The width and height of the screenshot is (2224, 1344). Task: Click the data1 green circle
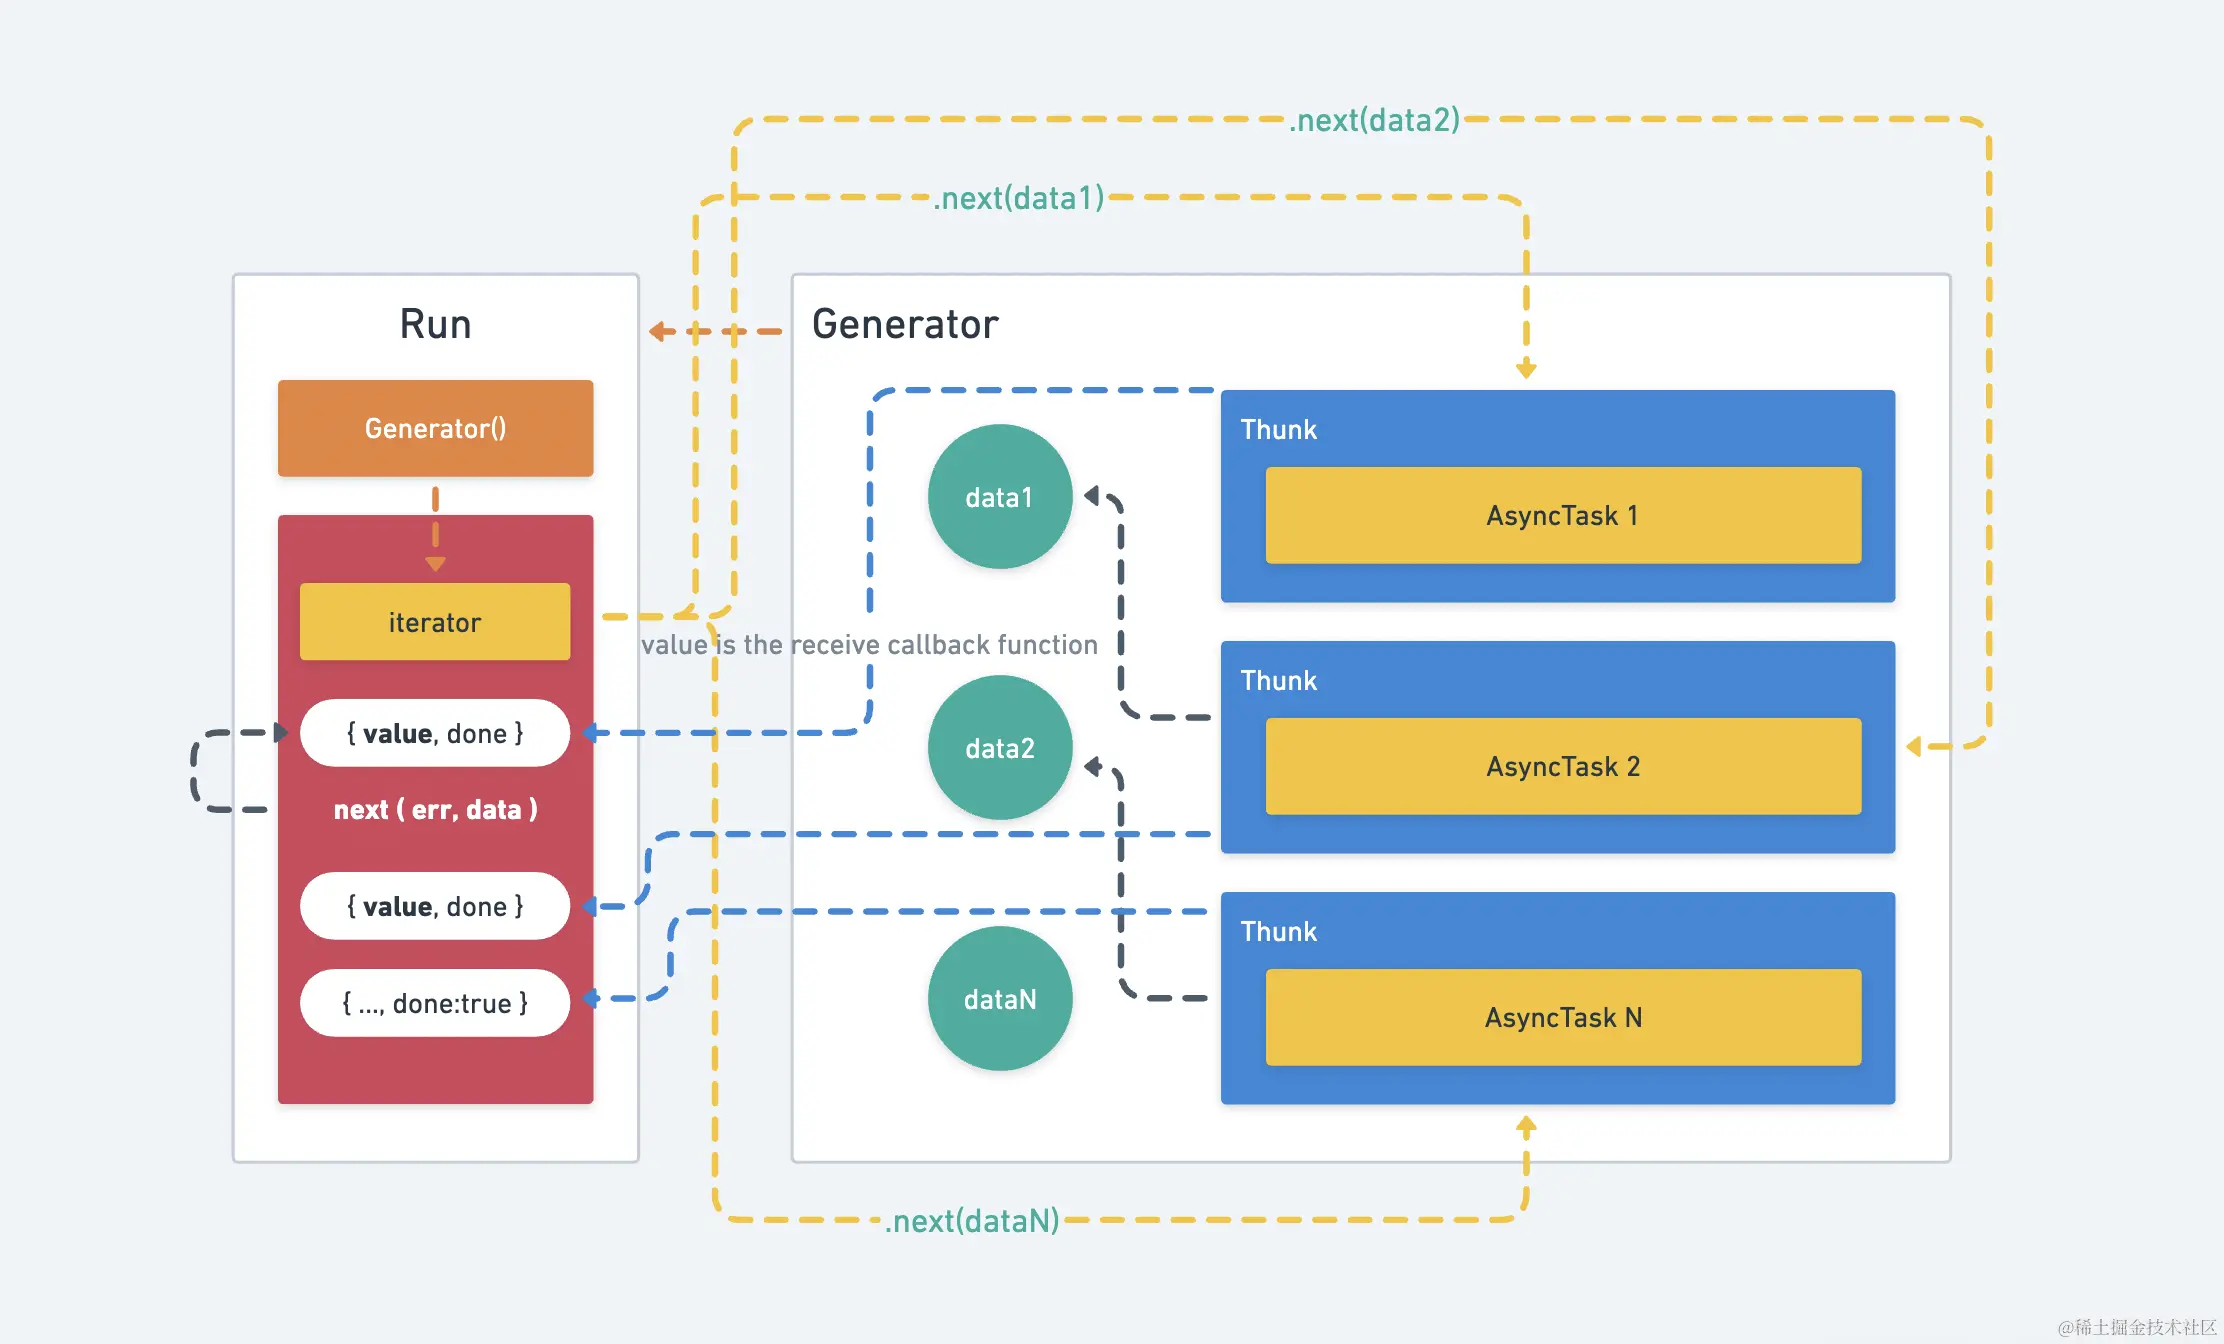[x=999, y=497]
